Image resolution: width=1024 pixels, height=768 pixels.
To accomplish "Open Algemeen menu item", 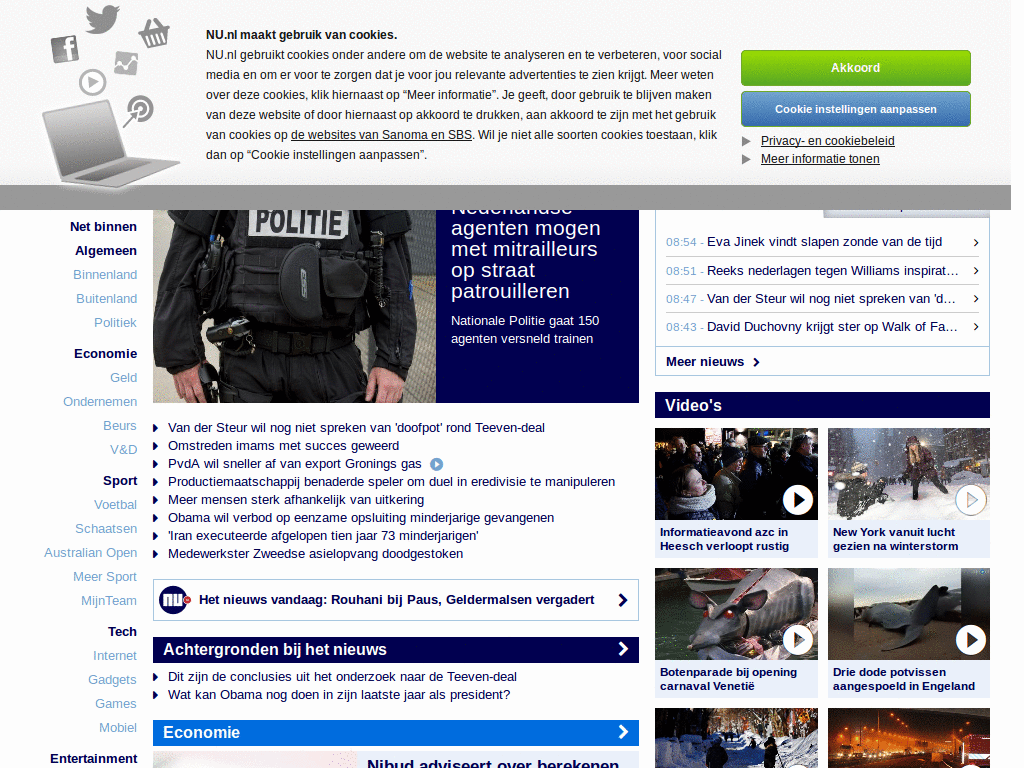I will (106, 251).
